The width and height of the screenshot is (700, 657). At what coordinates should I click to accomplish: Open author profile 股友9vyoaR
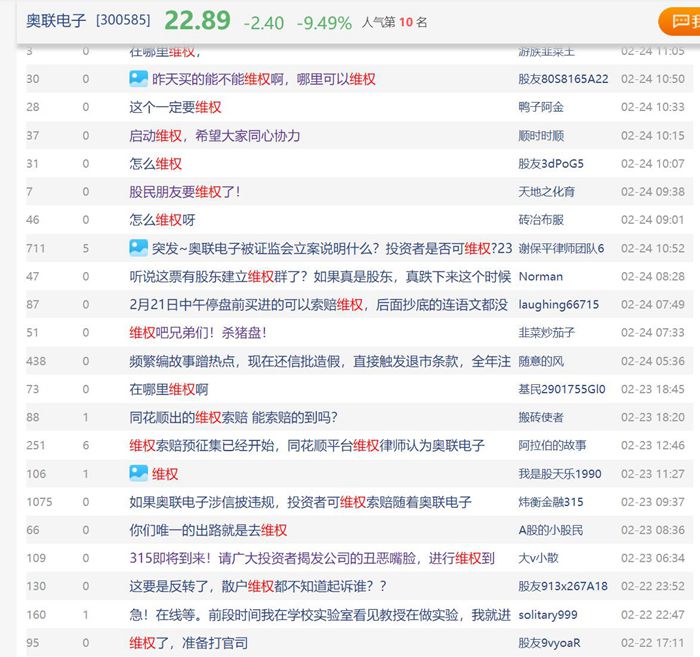(x=549, y=643)
